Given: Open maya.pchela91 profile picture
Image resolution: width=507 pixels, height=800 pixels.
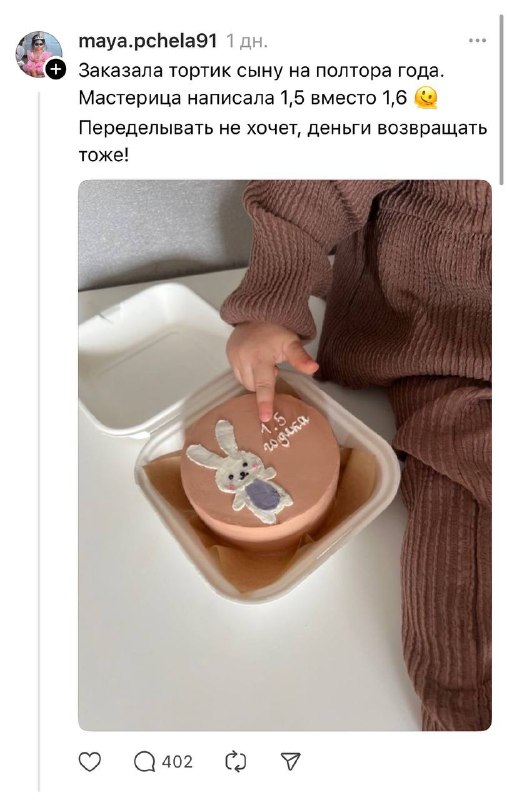Looking at the screenshot, I should 39,54.
